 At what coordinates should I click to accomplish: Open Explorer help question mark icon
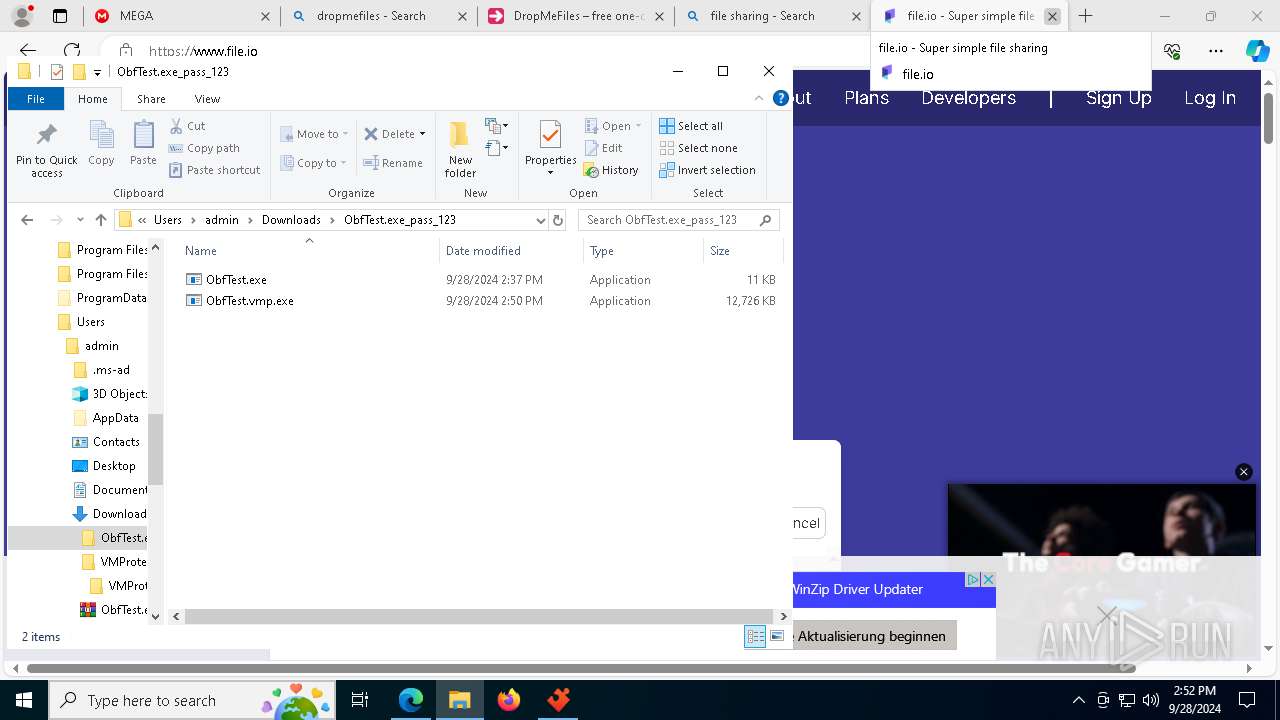pyautogui.click(x=781, y=99)
